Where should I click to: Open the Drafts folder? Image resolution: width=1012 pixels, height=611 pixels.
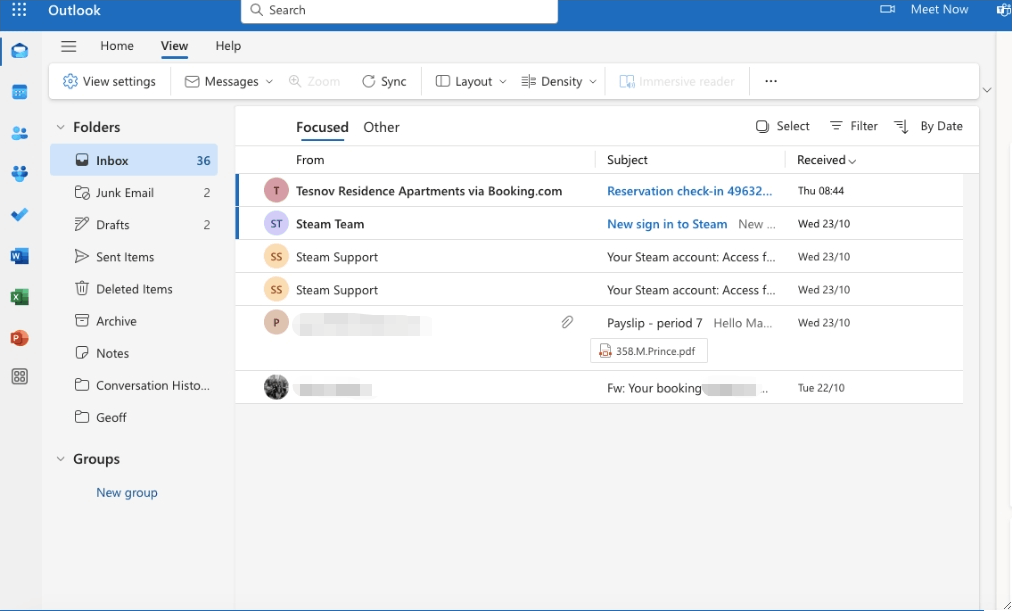click(134, 225)
